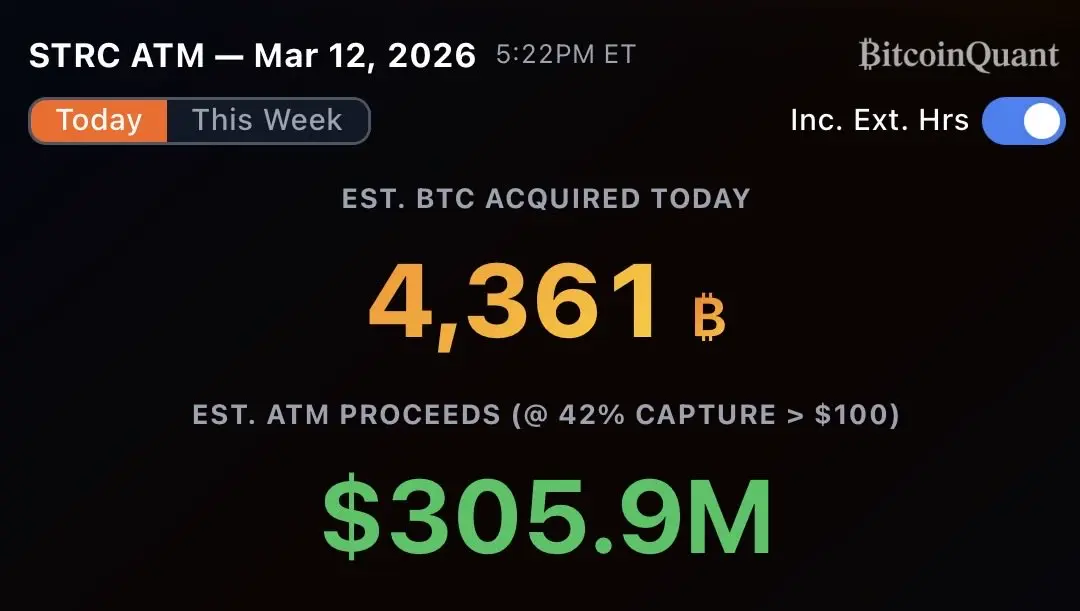Click the Inc. Ext. Hrs label
This screenshot has width=1080, height=611.
coord(880,121)
